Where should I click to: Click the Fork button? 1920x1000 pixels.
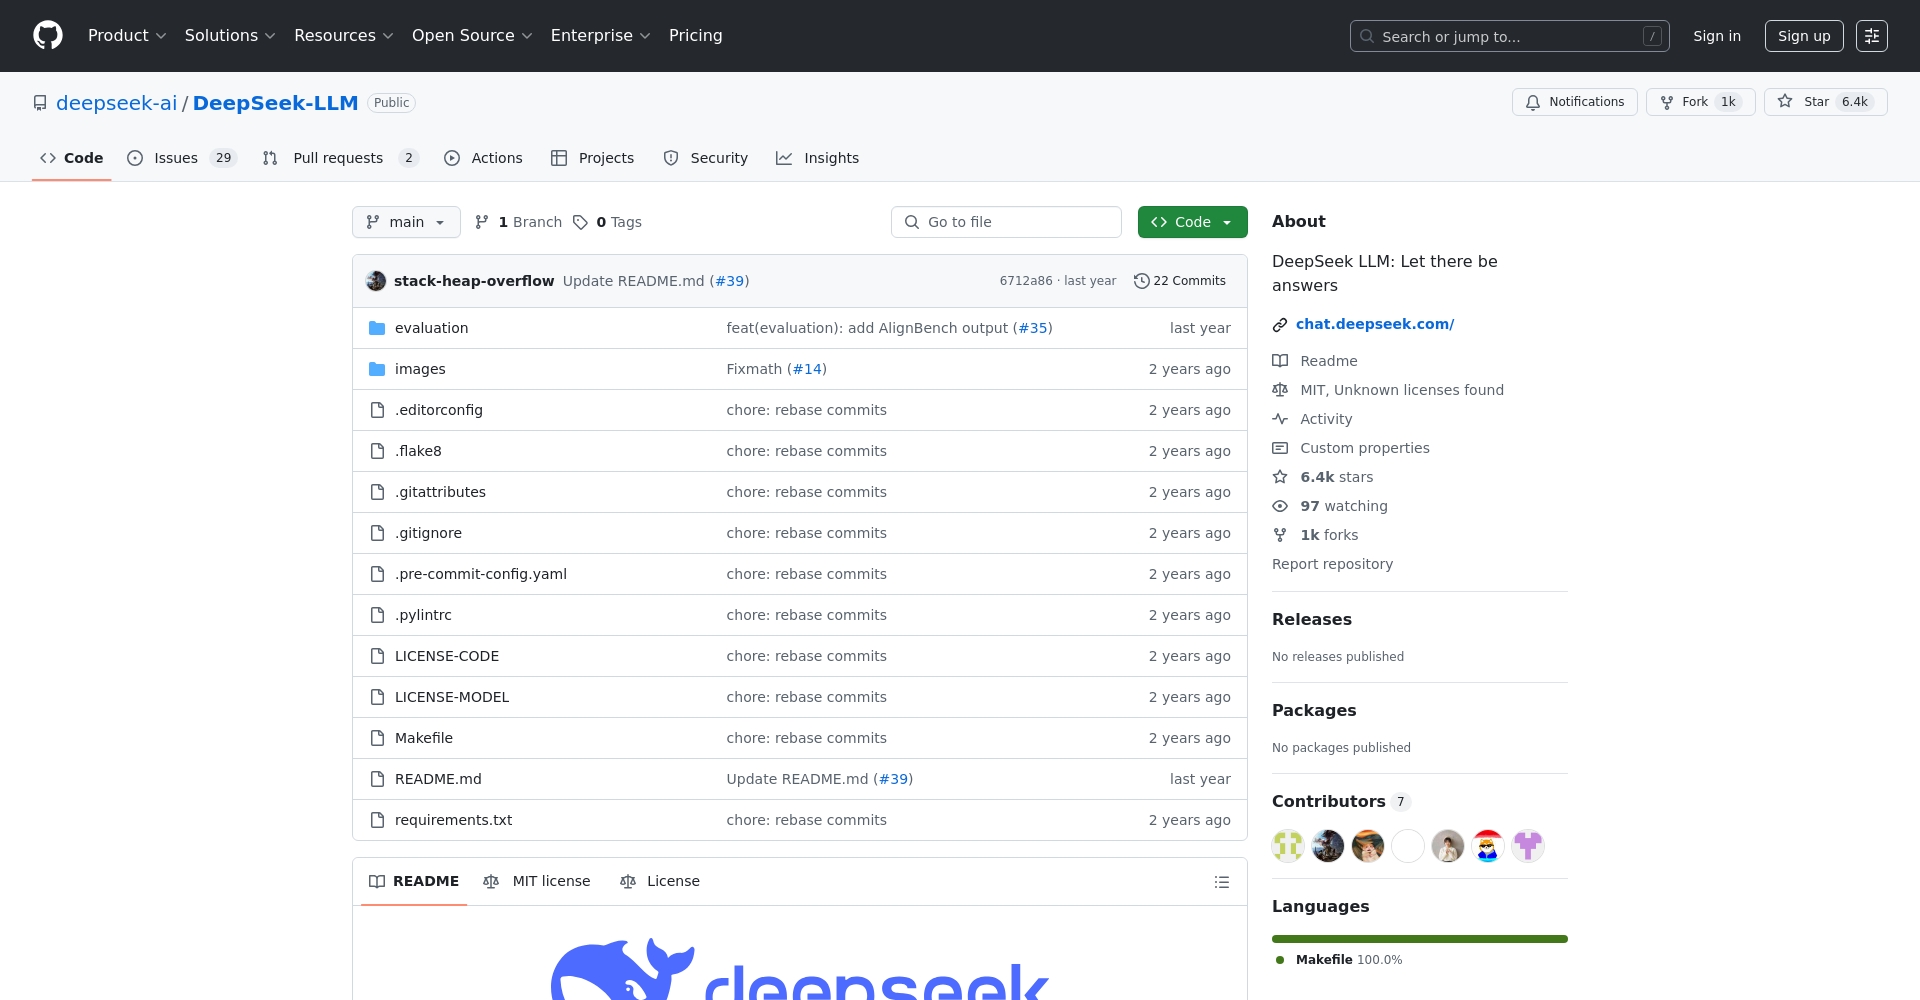click(1700, 102)
